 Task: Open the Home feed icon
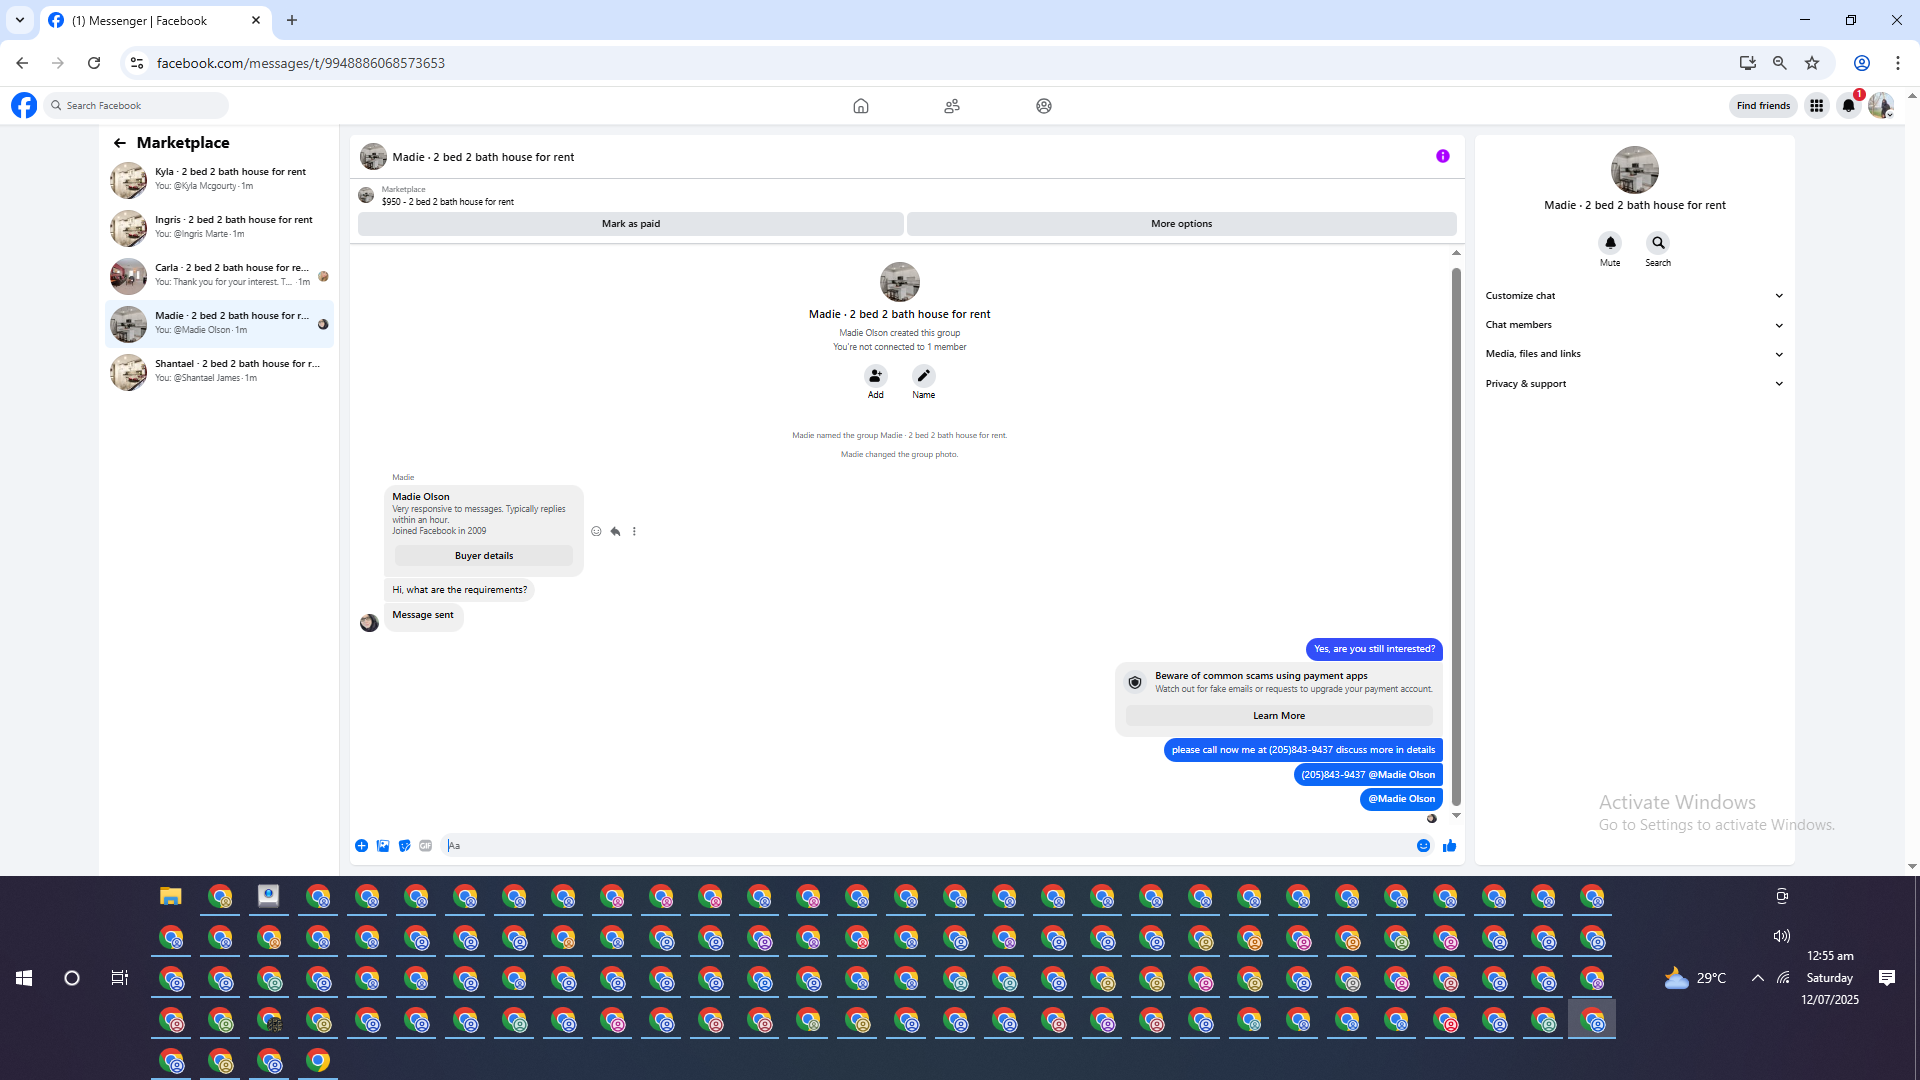(861, 106)
